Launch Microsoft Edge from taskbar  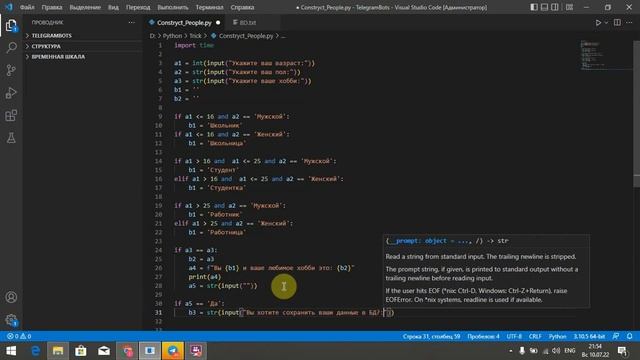click(36, 351)
